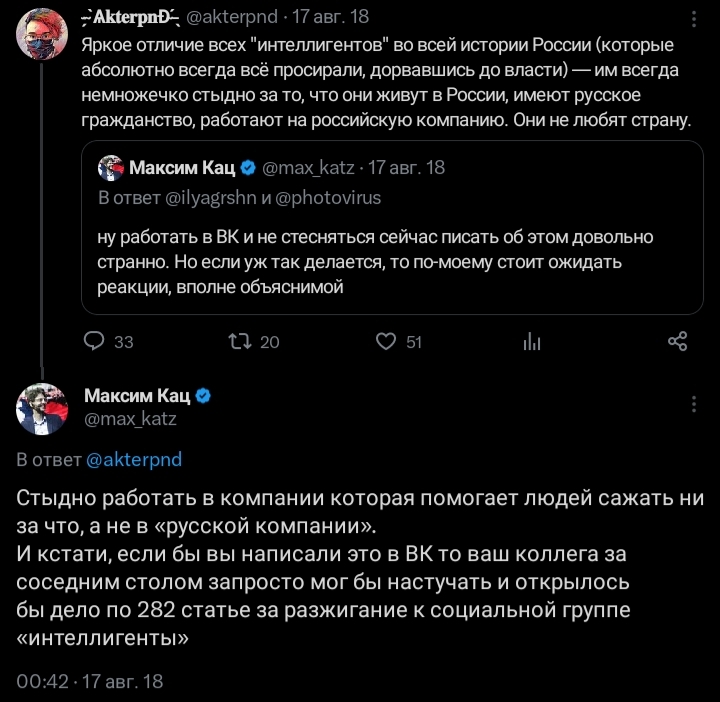Image resolution: width=720 pixels, height=702 pixels.
Task: Open the AkterpnD profile avatar
Action: [x=42, y=36]
